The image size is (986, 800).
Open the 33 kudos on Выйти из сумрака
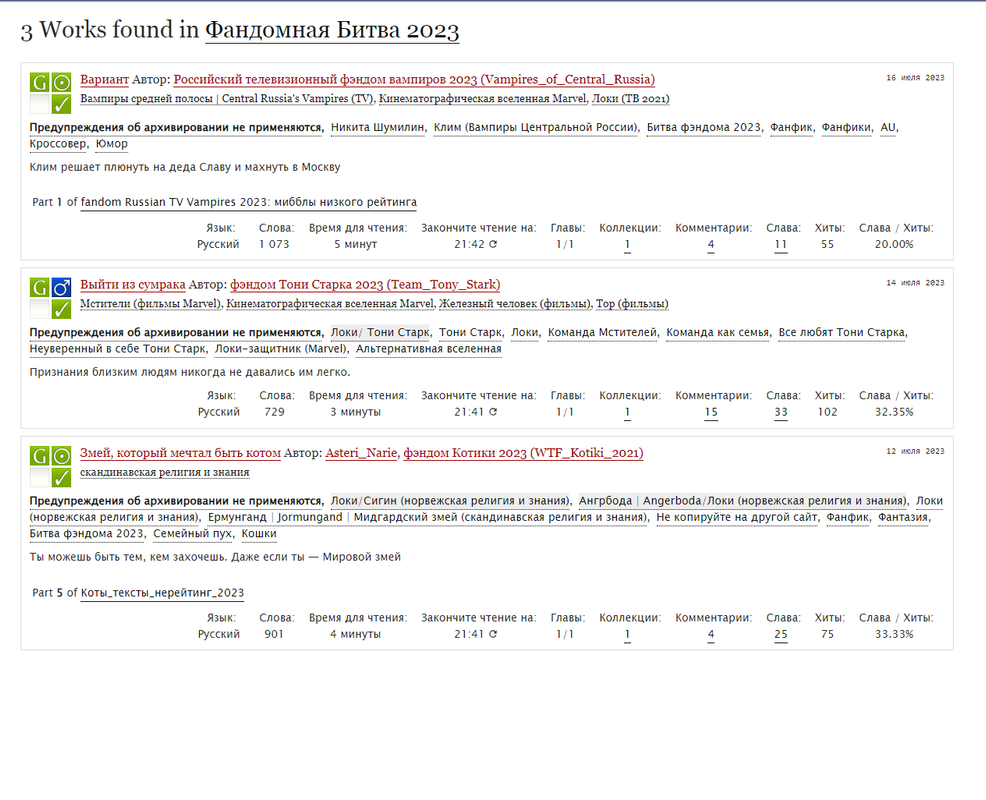tap(780, 412)
